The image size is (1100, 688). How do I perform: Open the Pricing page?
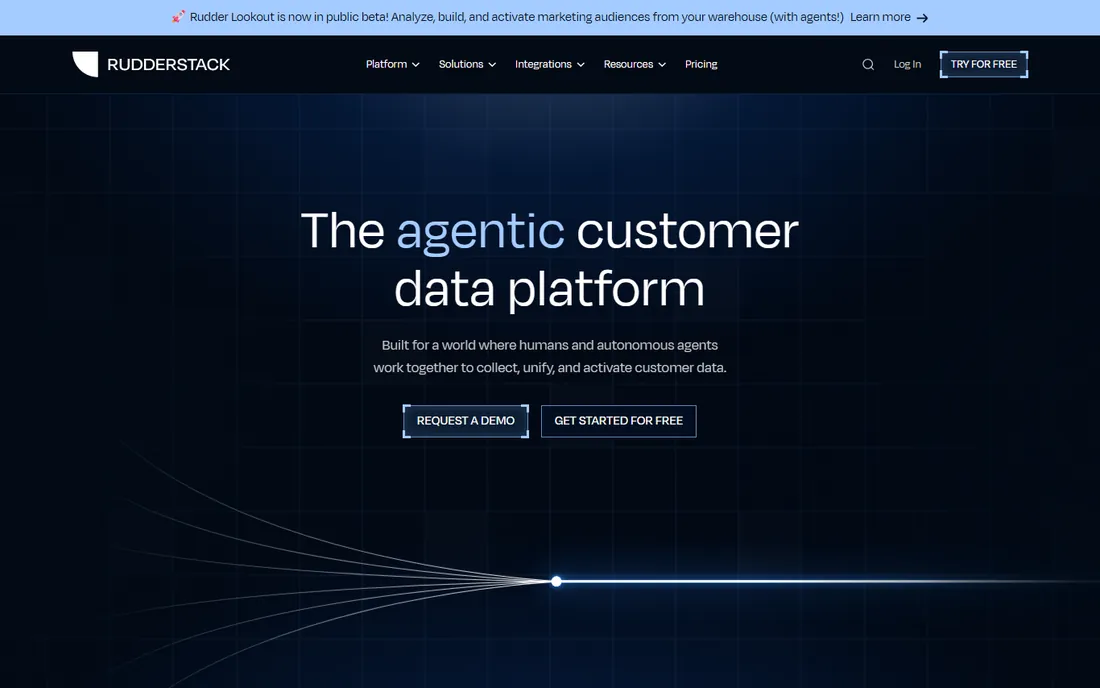tap(701, 64)
